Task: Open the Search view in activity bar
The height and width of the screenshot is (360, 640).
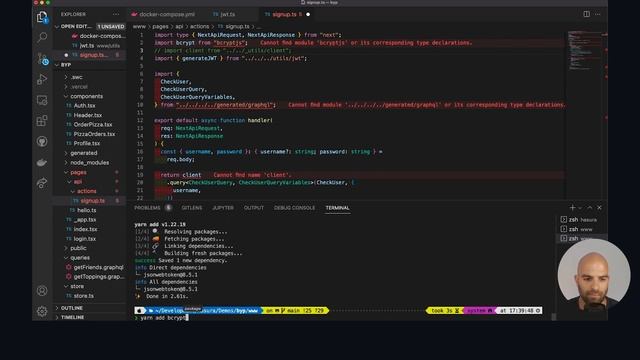Action: pyautogui.click(x=42, y=38)
